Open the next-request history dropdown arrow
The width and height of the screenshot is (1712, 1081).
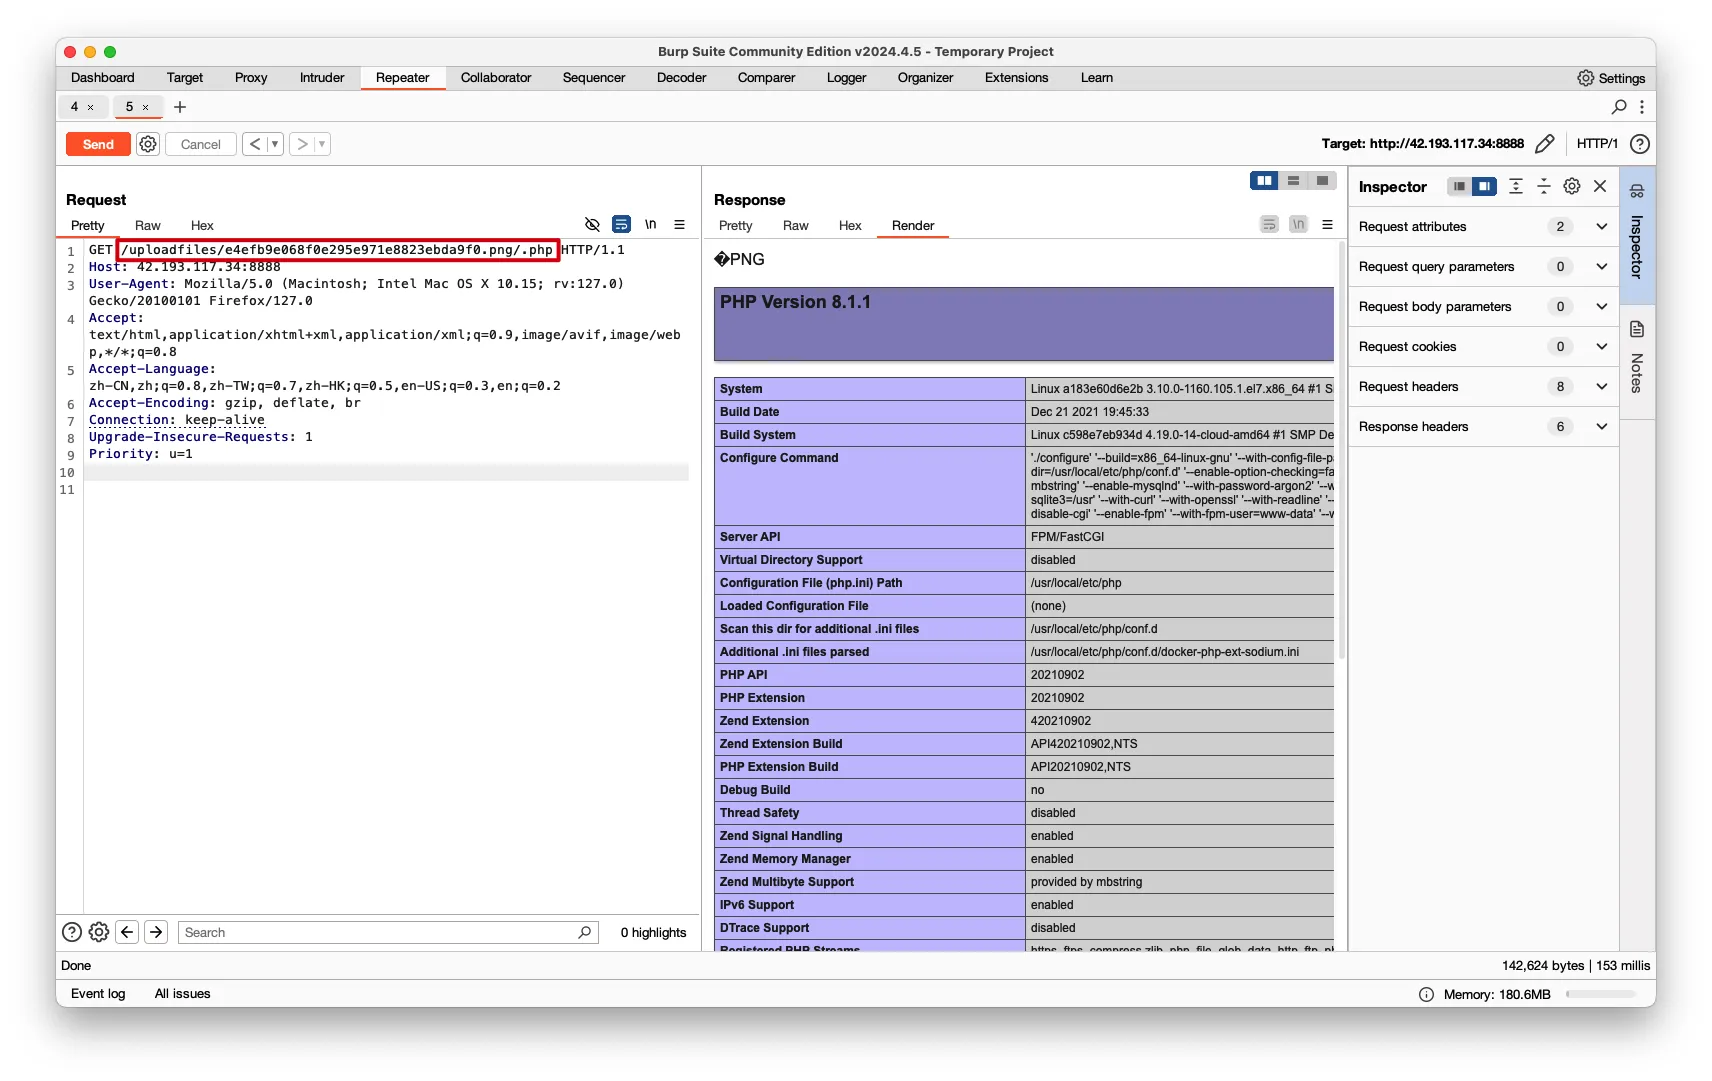pos(322,144)
